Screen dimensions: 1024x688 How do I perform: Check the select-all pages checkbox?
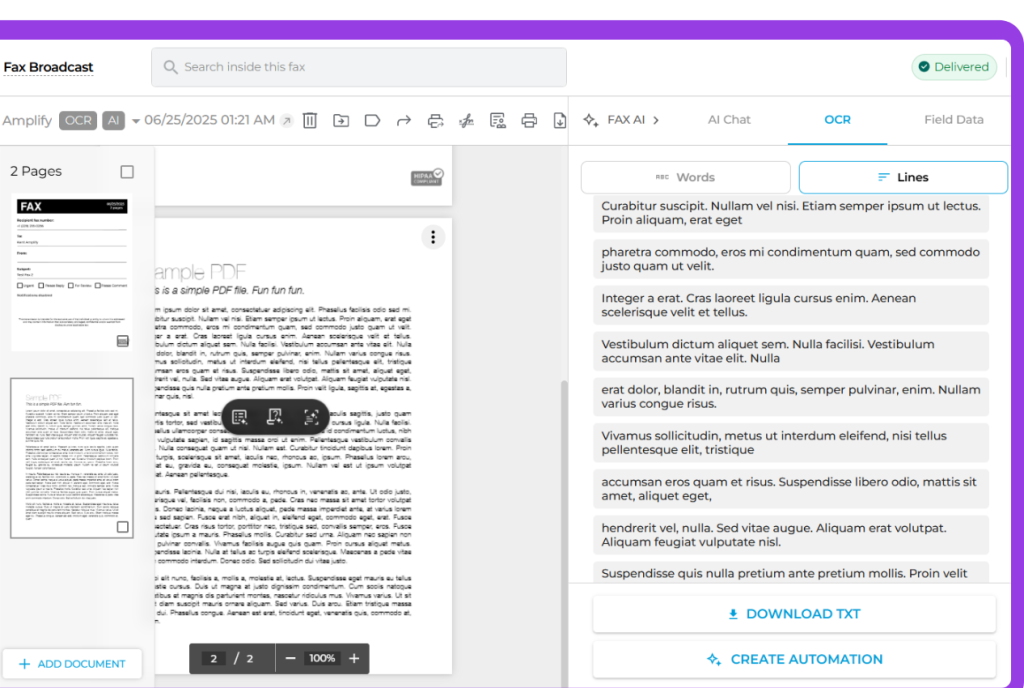[127, 171]
